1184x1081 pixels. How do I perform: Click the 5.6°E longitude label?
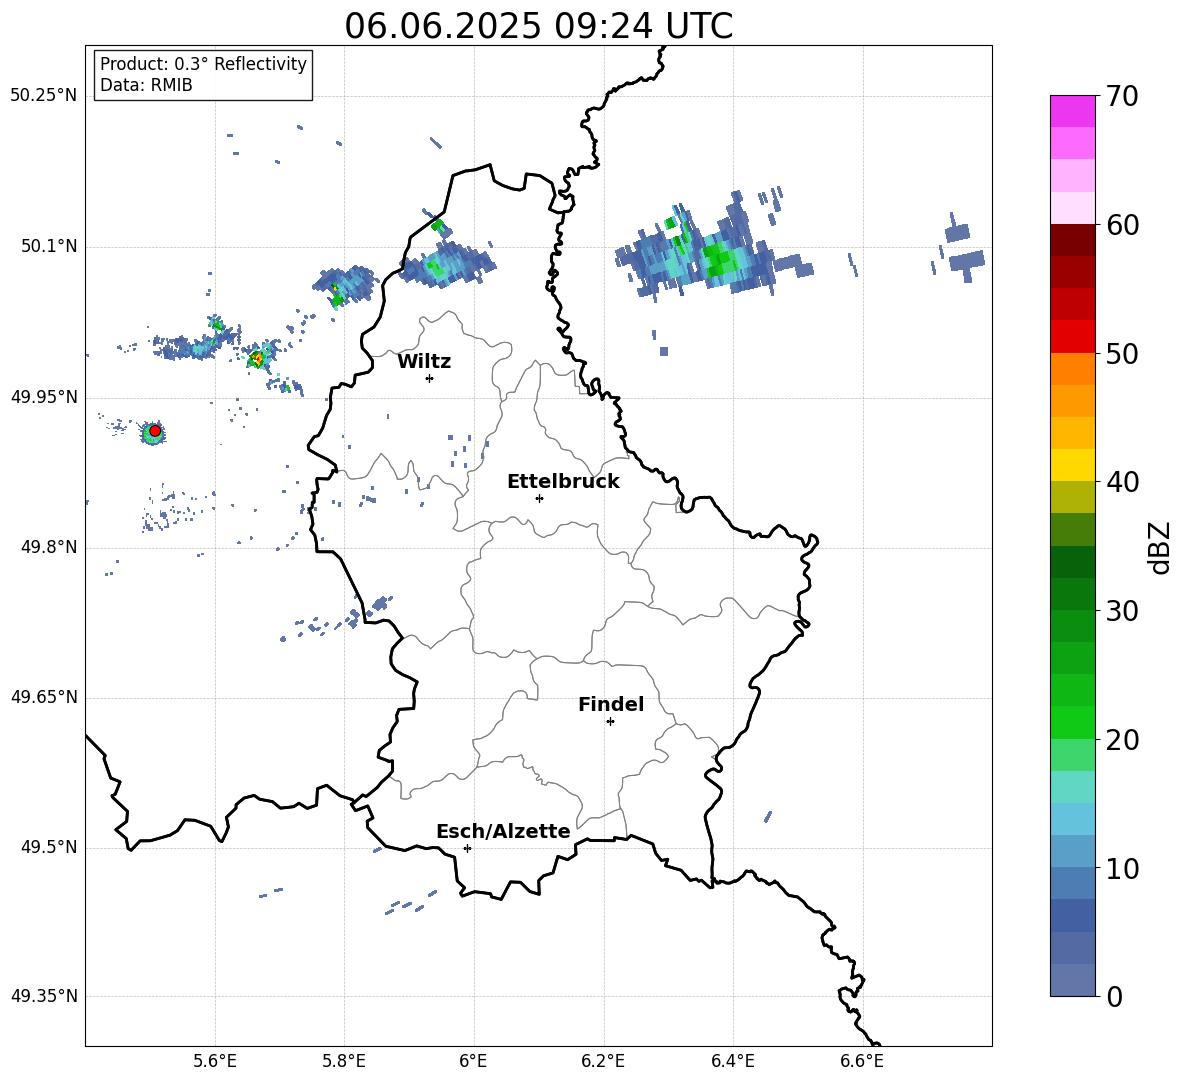point(214,1061)
